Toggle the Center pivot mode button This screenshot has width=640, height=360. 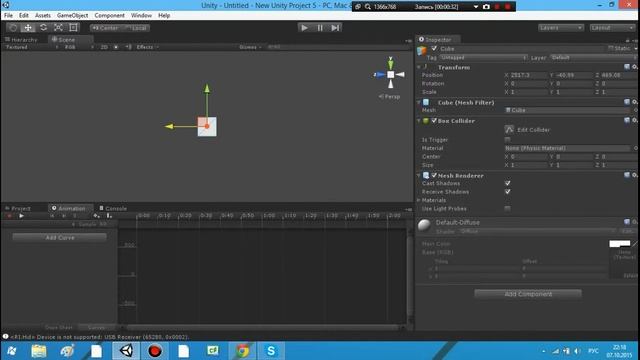(x=105, y=28)
